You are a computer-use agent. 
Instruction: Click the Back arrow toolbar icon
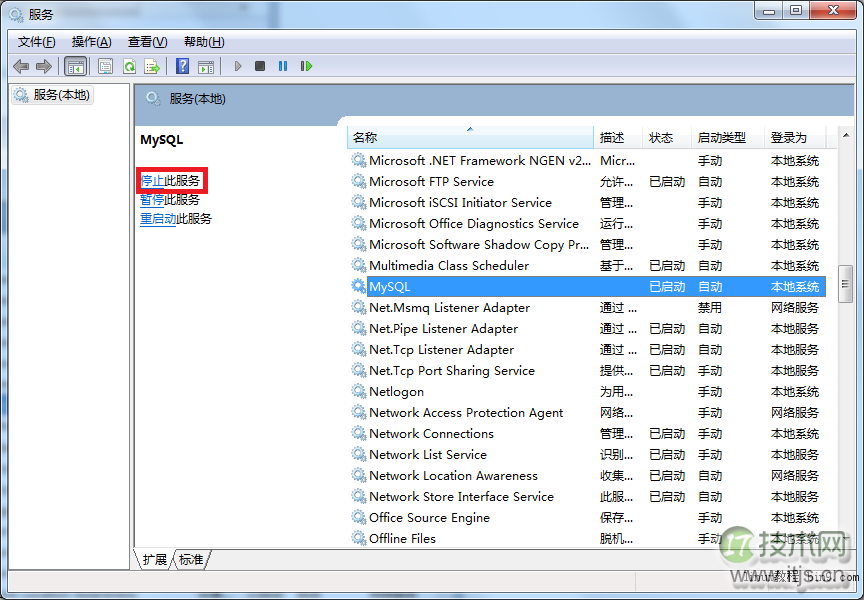click(21, 67)
